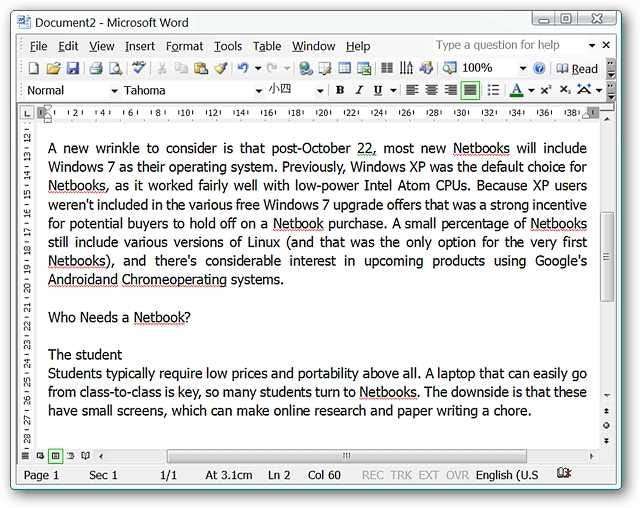Toggle justify alignment

click(470, 90)
